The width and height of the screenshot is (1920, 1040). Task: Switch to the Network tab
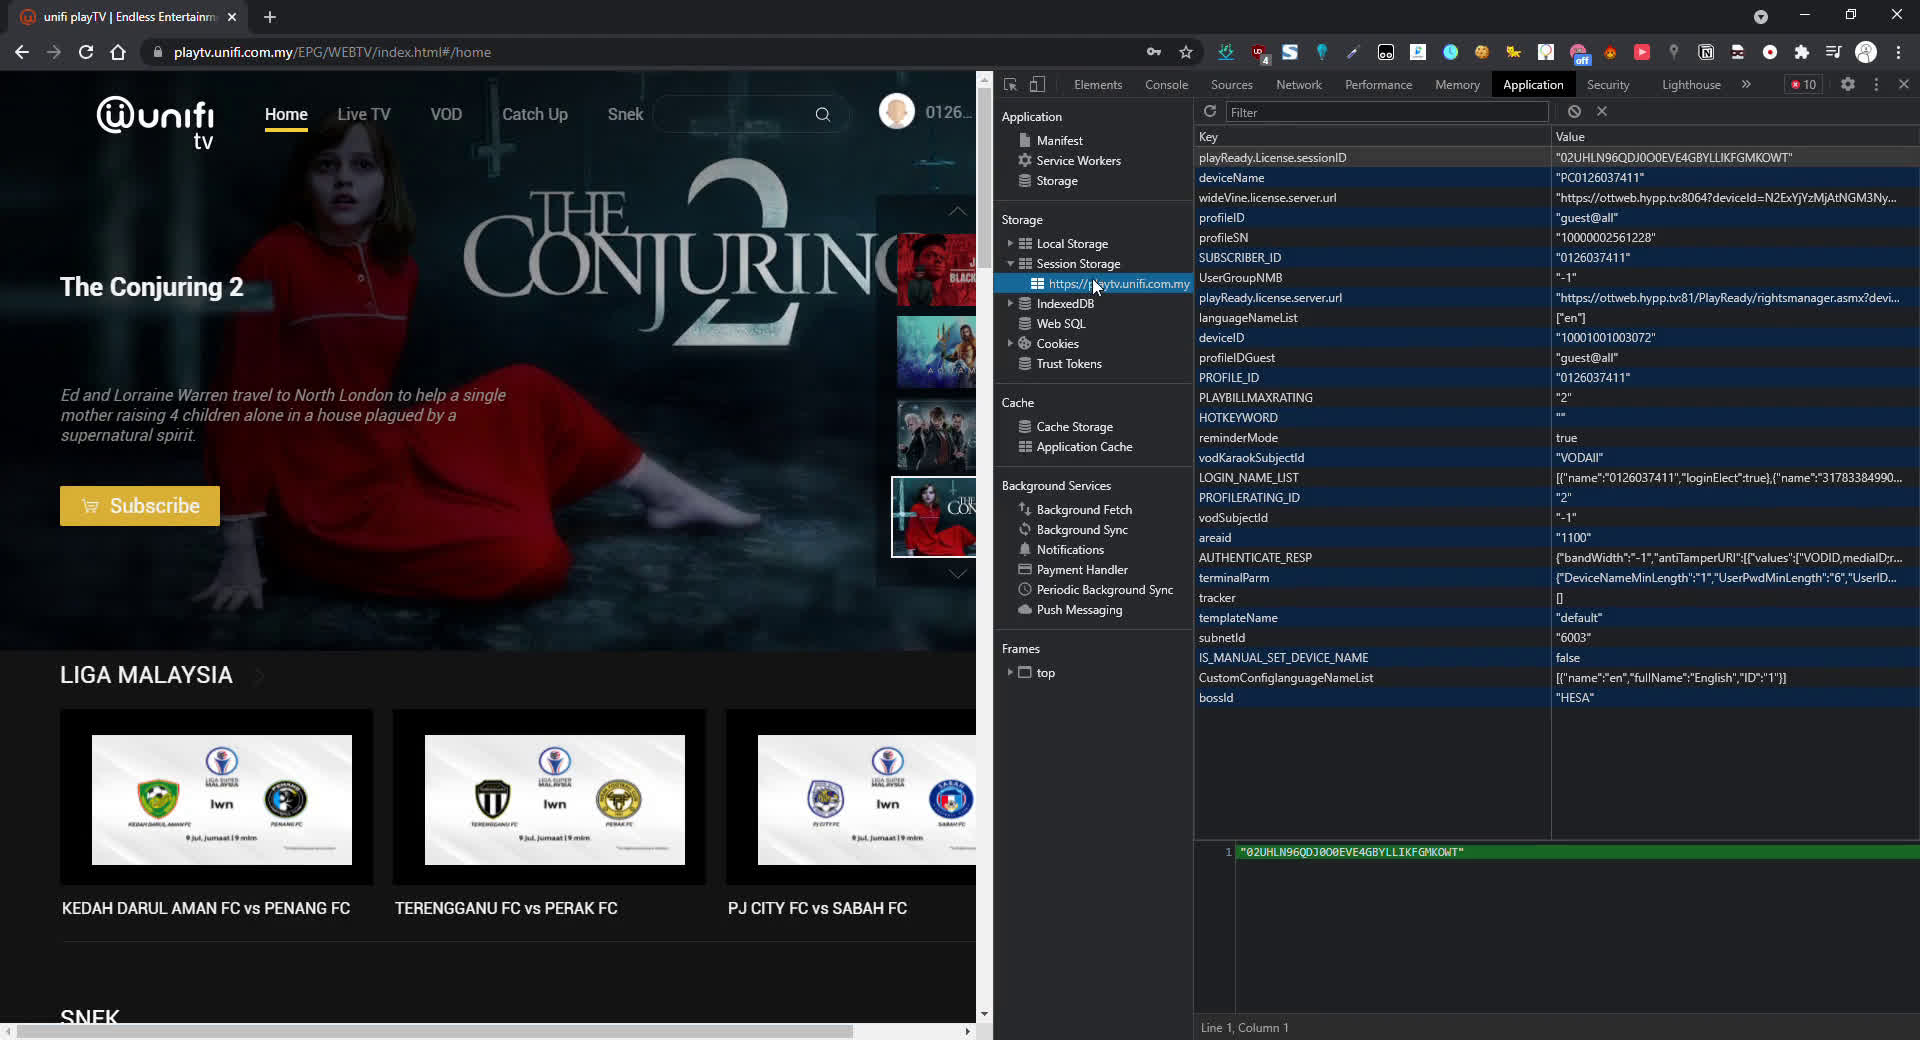(x=1298, y=85)
